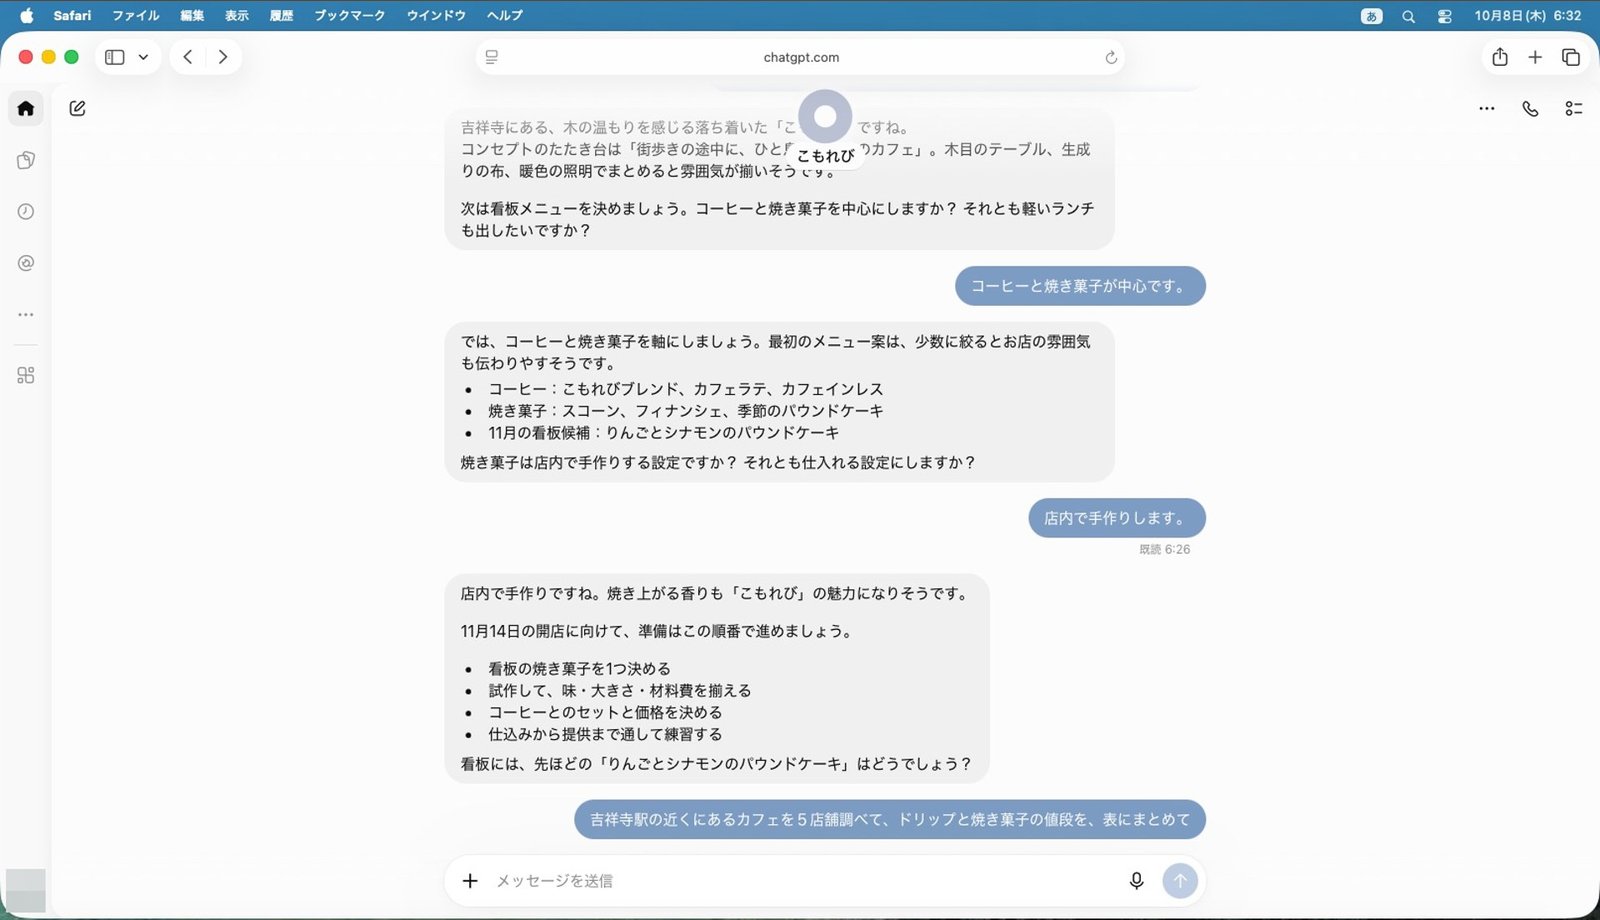This screenshot has width=1600, height=920.
Task: Open Control Center in menu bar
Action: tap(1444, 16)
